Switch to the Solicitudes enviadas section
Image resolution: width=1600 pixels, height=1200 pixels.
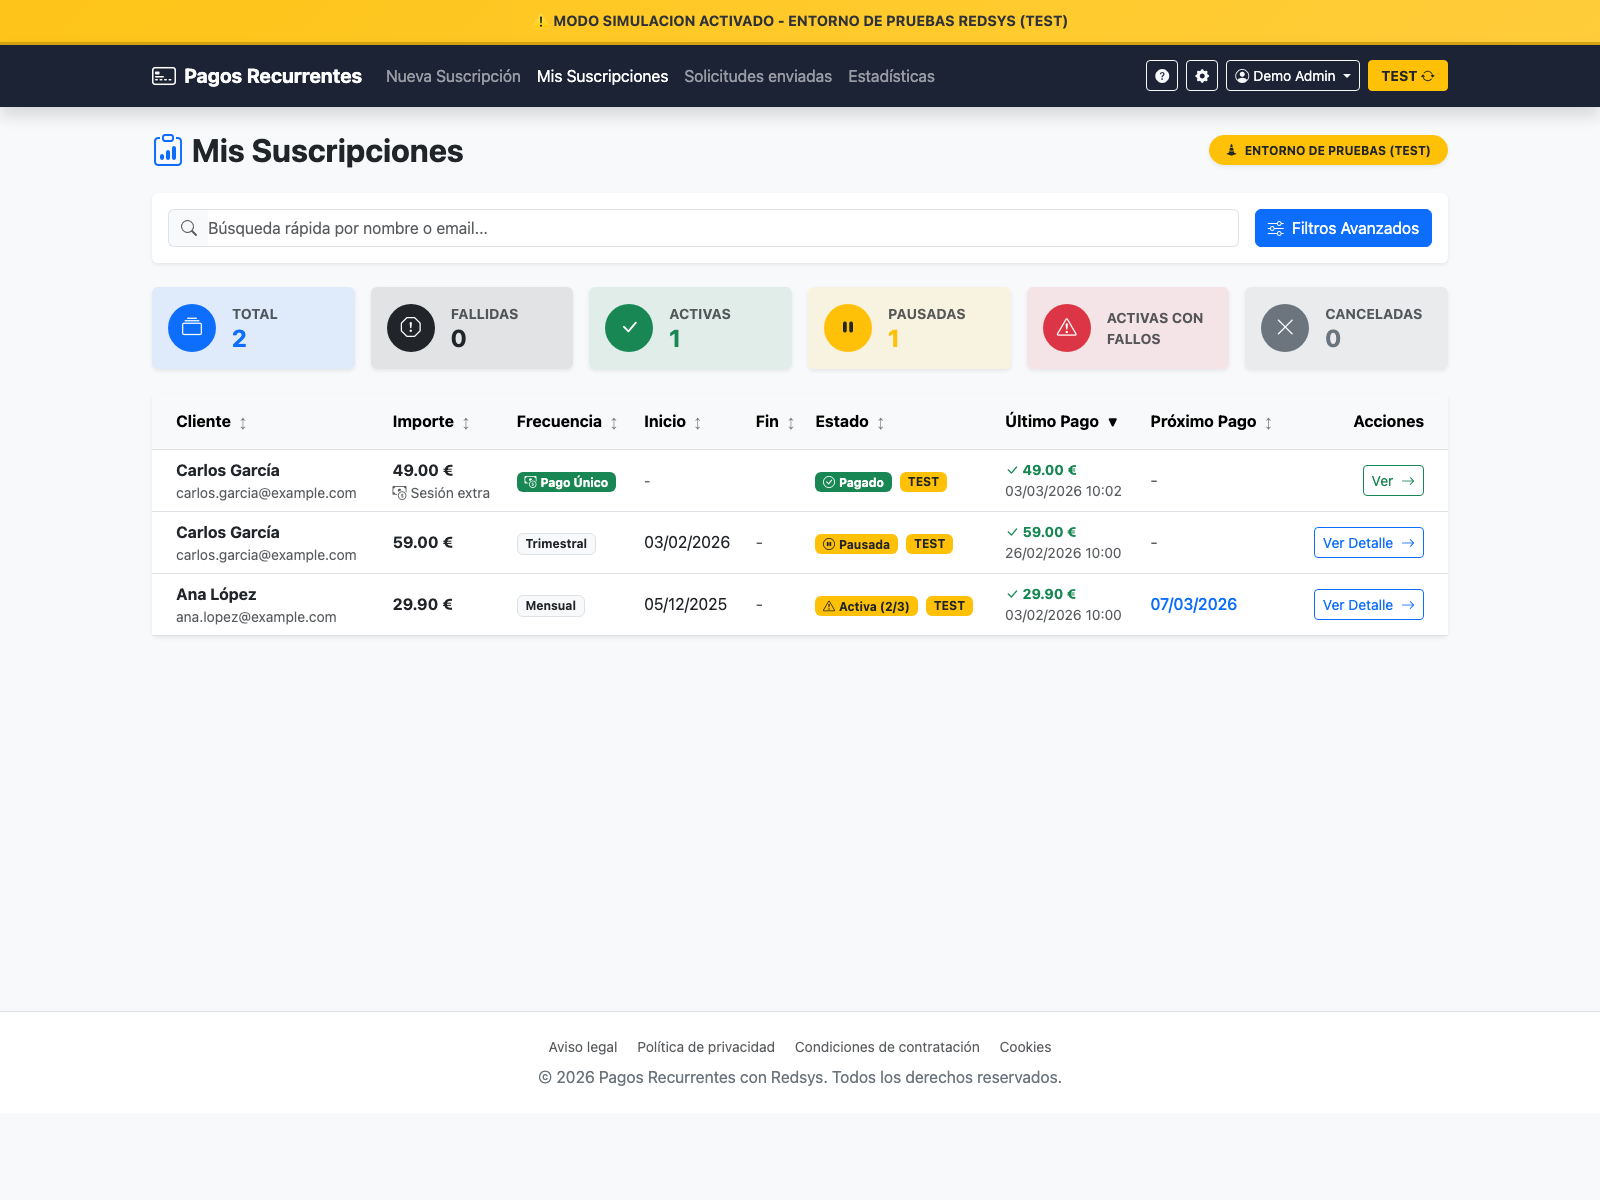[x=757, y=76]
